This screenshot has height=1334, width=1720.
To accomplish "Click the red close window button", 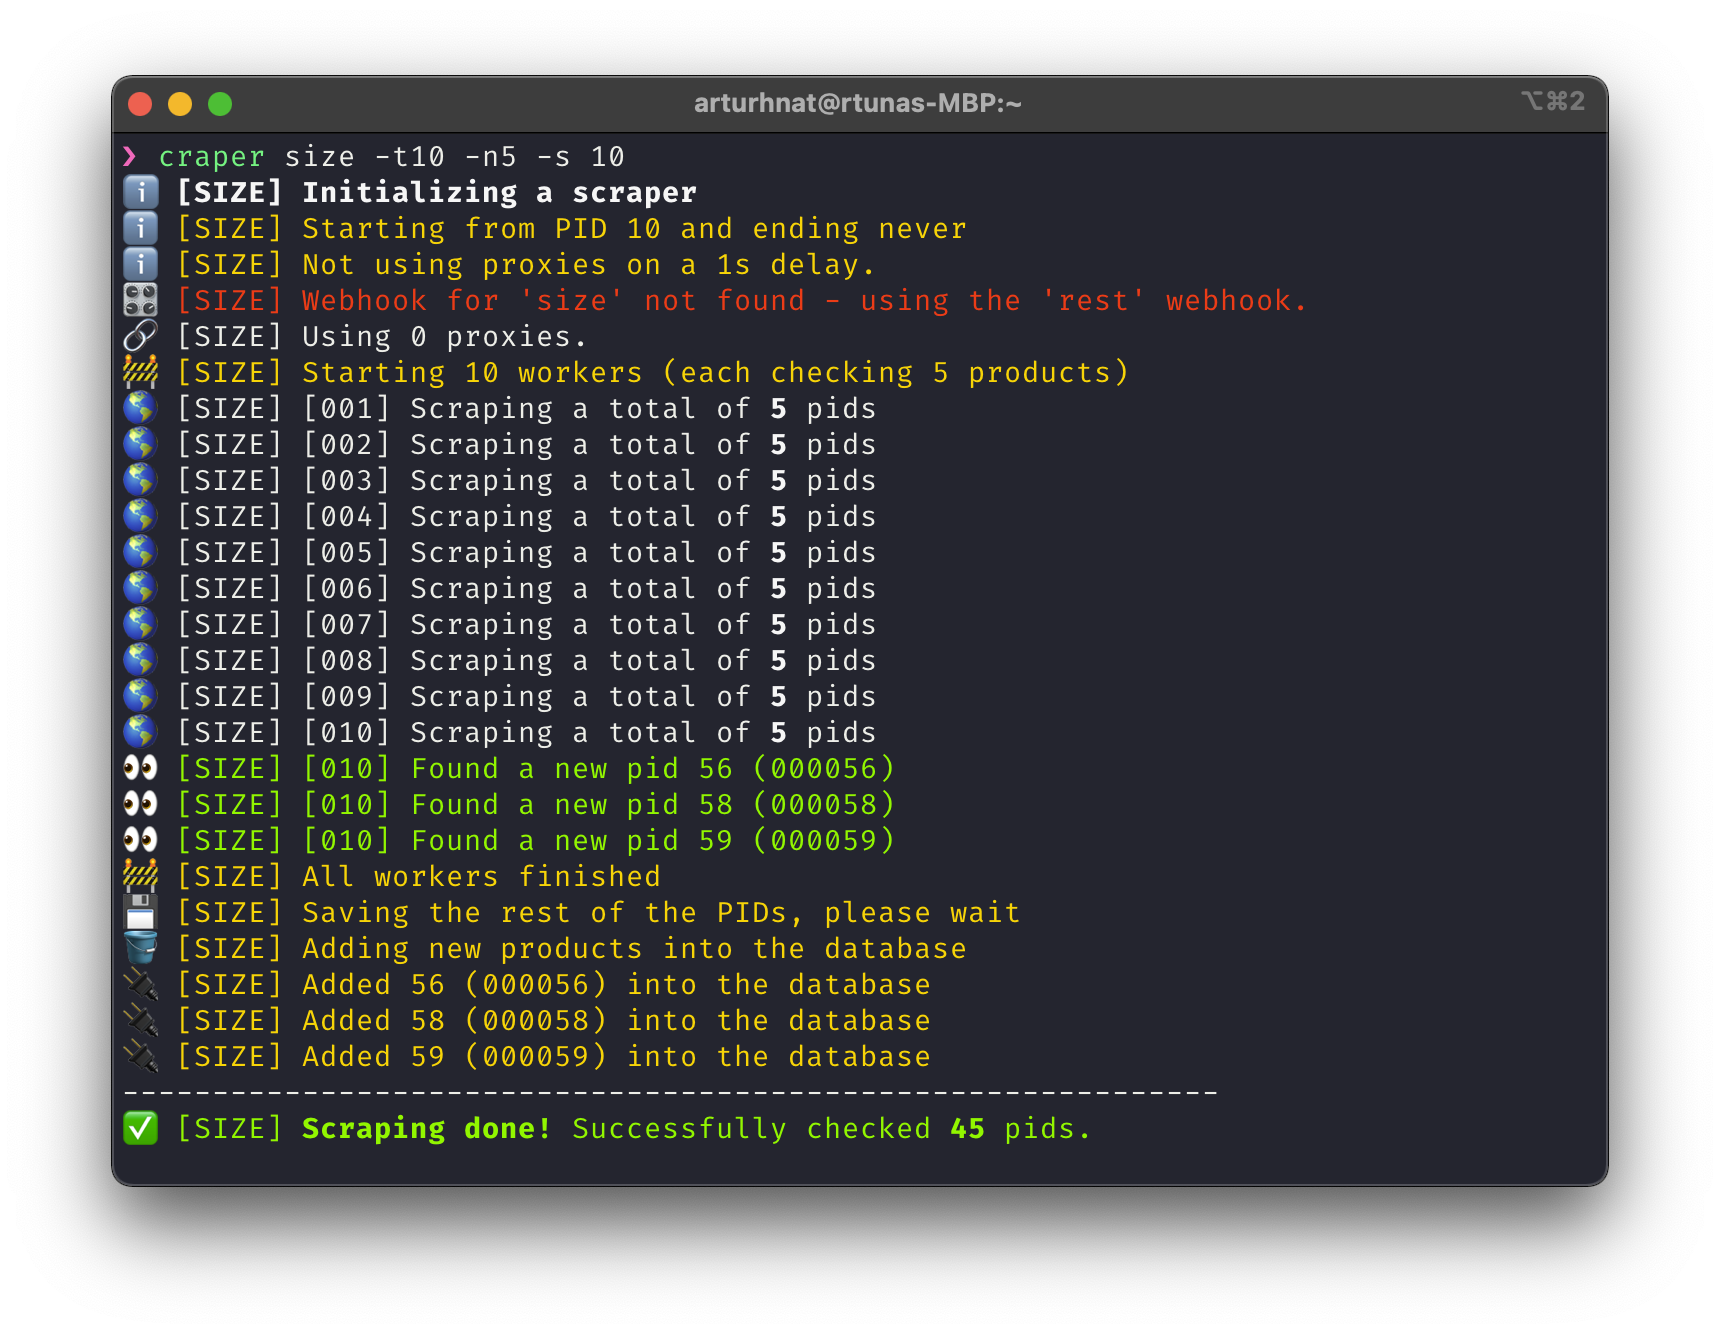I will [x=140, y=104].
